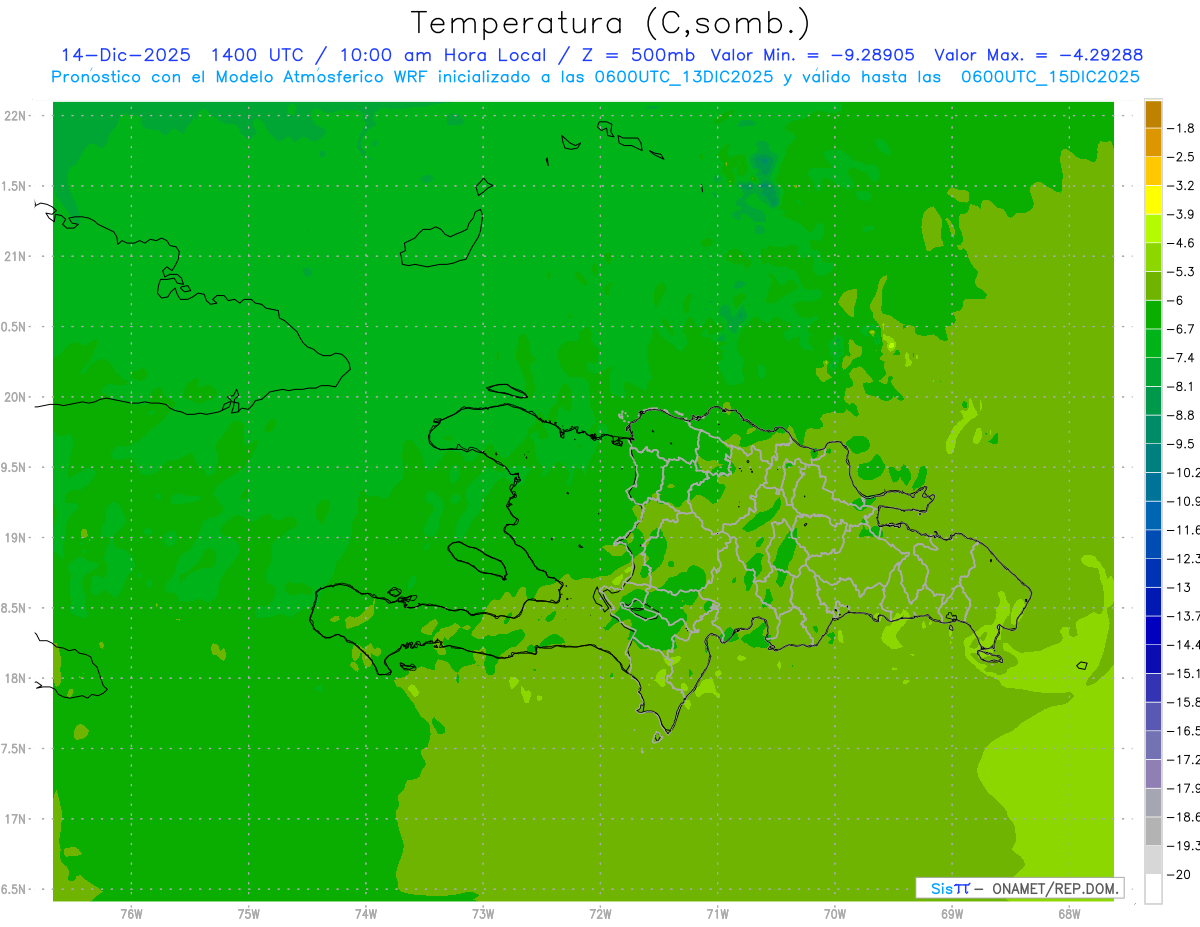Click the longitude label "73W"
Screen dimensions: 1200x927
(483, 913)
